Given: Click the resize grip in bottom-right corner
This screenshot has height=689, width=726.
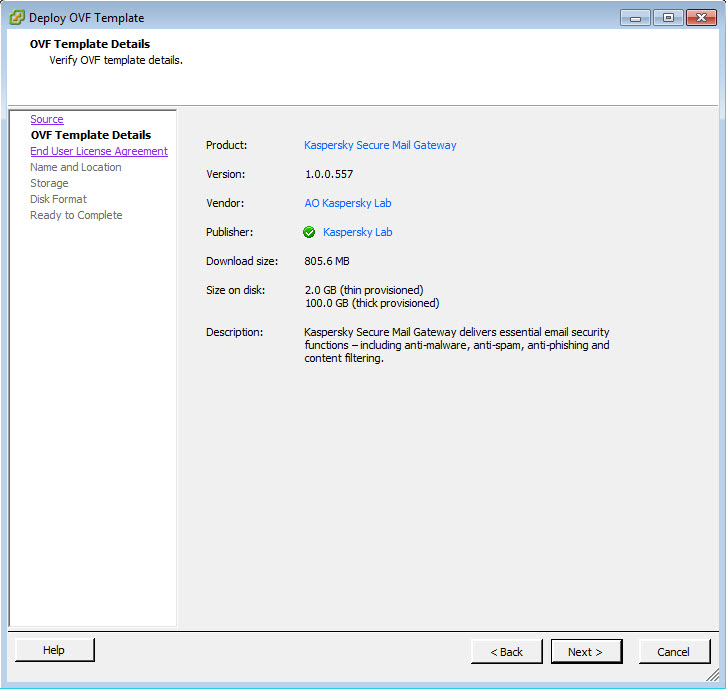Looking at the screenshot, I should click(x=712, y=675).
